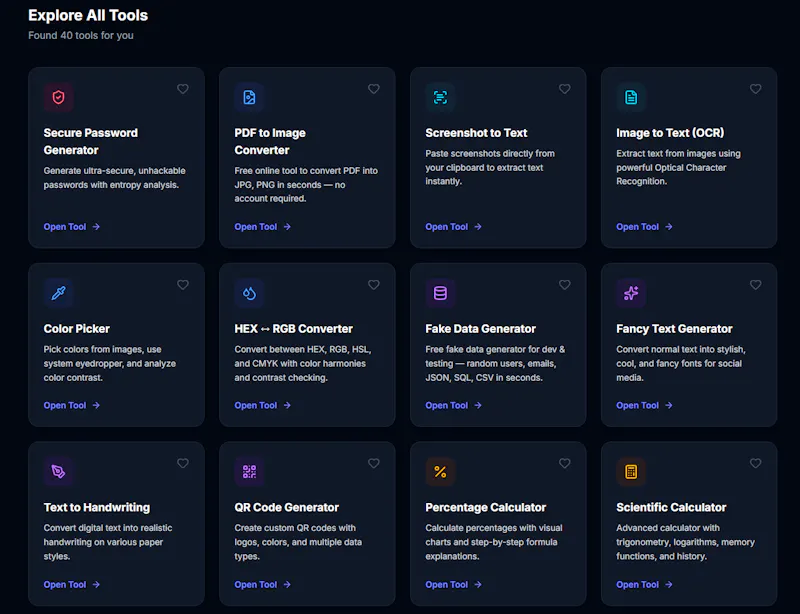Click the QR Code Generator title
Viewport: 800px width, 614px height.
[x=287, y=507]
